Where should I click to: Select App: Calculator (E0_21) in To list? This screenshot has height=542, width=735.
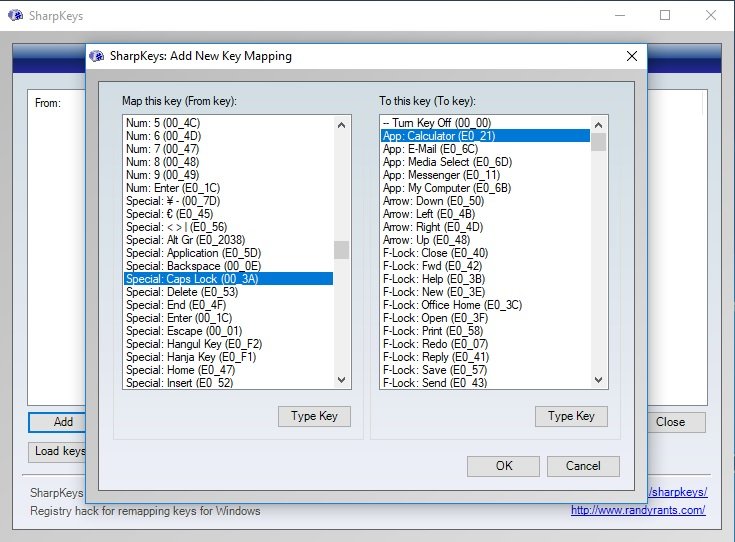(485, 136)
